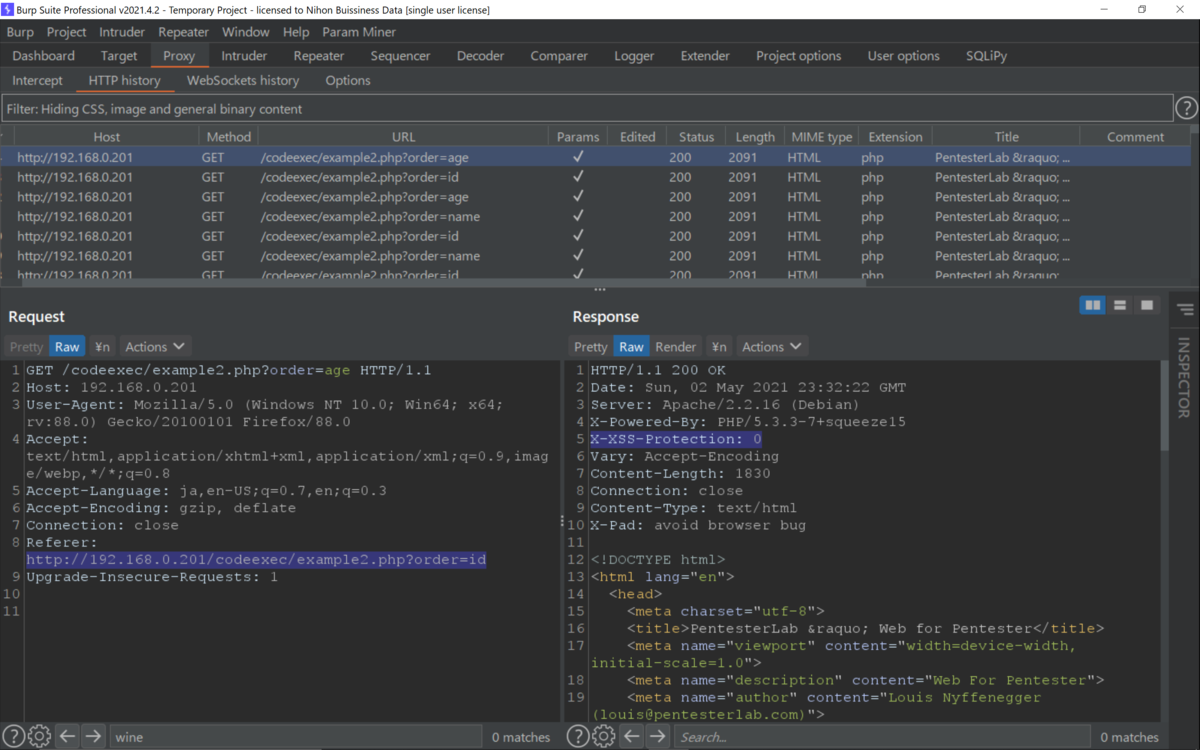Open the Param Miner menu
Screen dimensions: 1200x750
coord(359,32)
